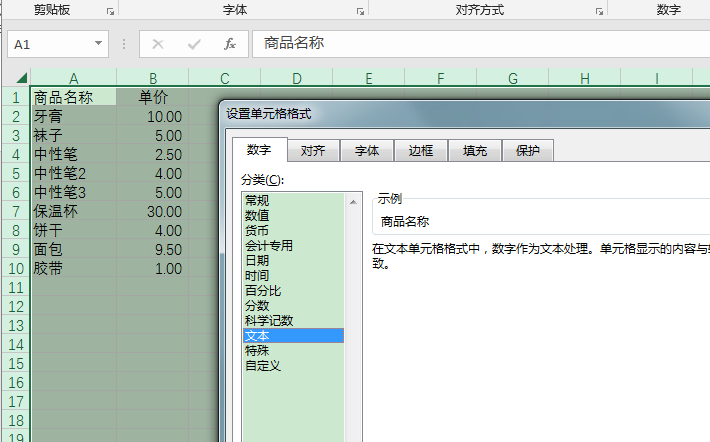
Task: Click the category list scroll up arrow
Action: pyautogui.click(x=353, y=201)
